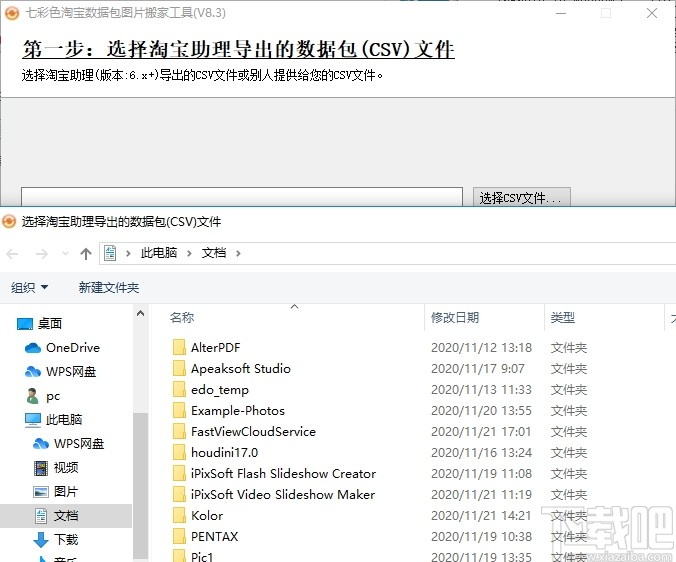Image resolution: width=676 pixels, height=562 pixels.
Task: Click 文档 in address breadcrumb
Action: 214,253
